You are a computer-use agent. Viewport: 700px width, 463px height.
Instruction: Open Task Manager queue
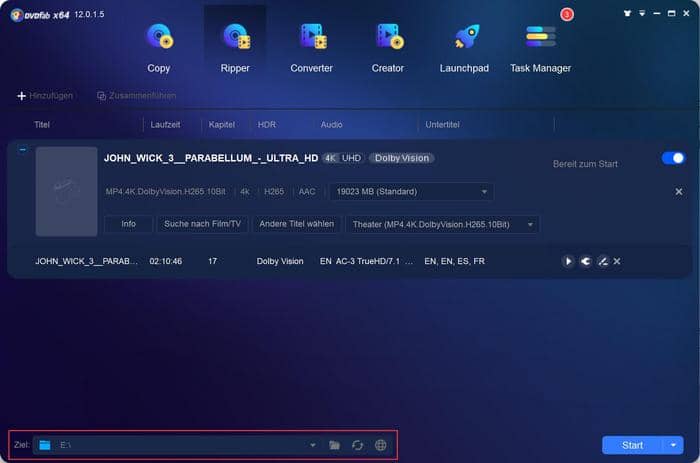[540, 46]
